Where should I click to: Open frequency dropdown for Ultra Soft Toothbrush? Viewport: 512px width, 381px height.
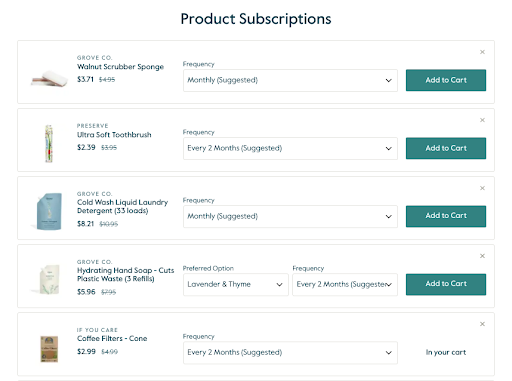(290, 148)
